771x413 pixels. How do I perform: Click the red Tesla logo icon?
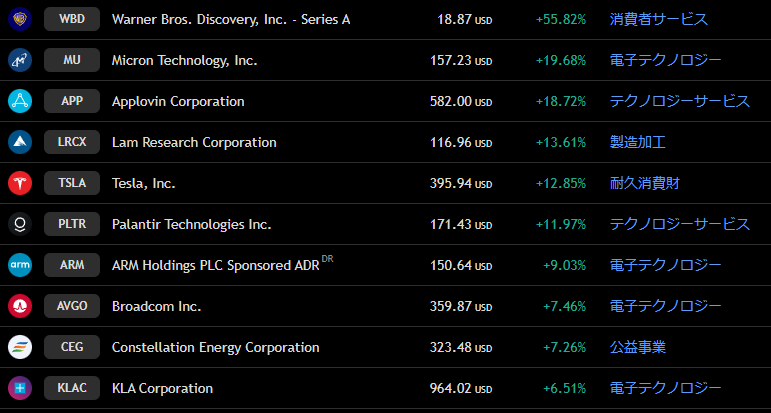[20, 183]
